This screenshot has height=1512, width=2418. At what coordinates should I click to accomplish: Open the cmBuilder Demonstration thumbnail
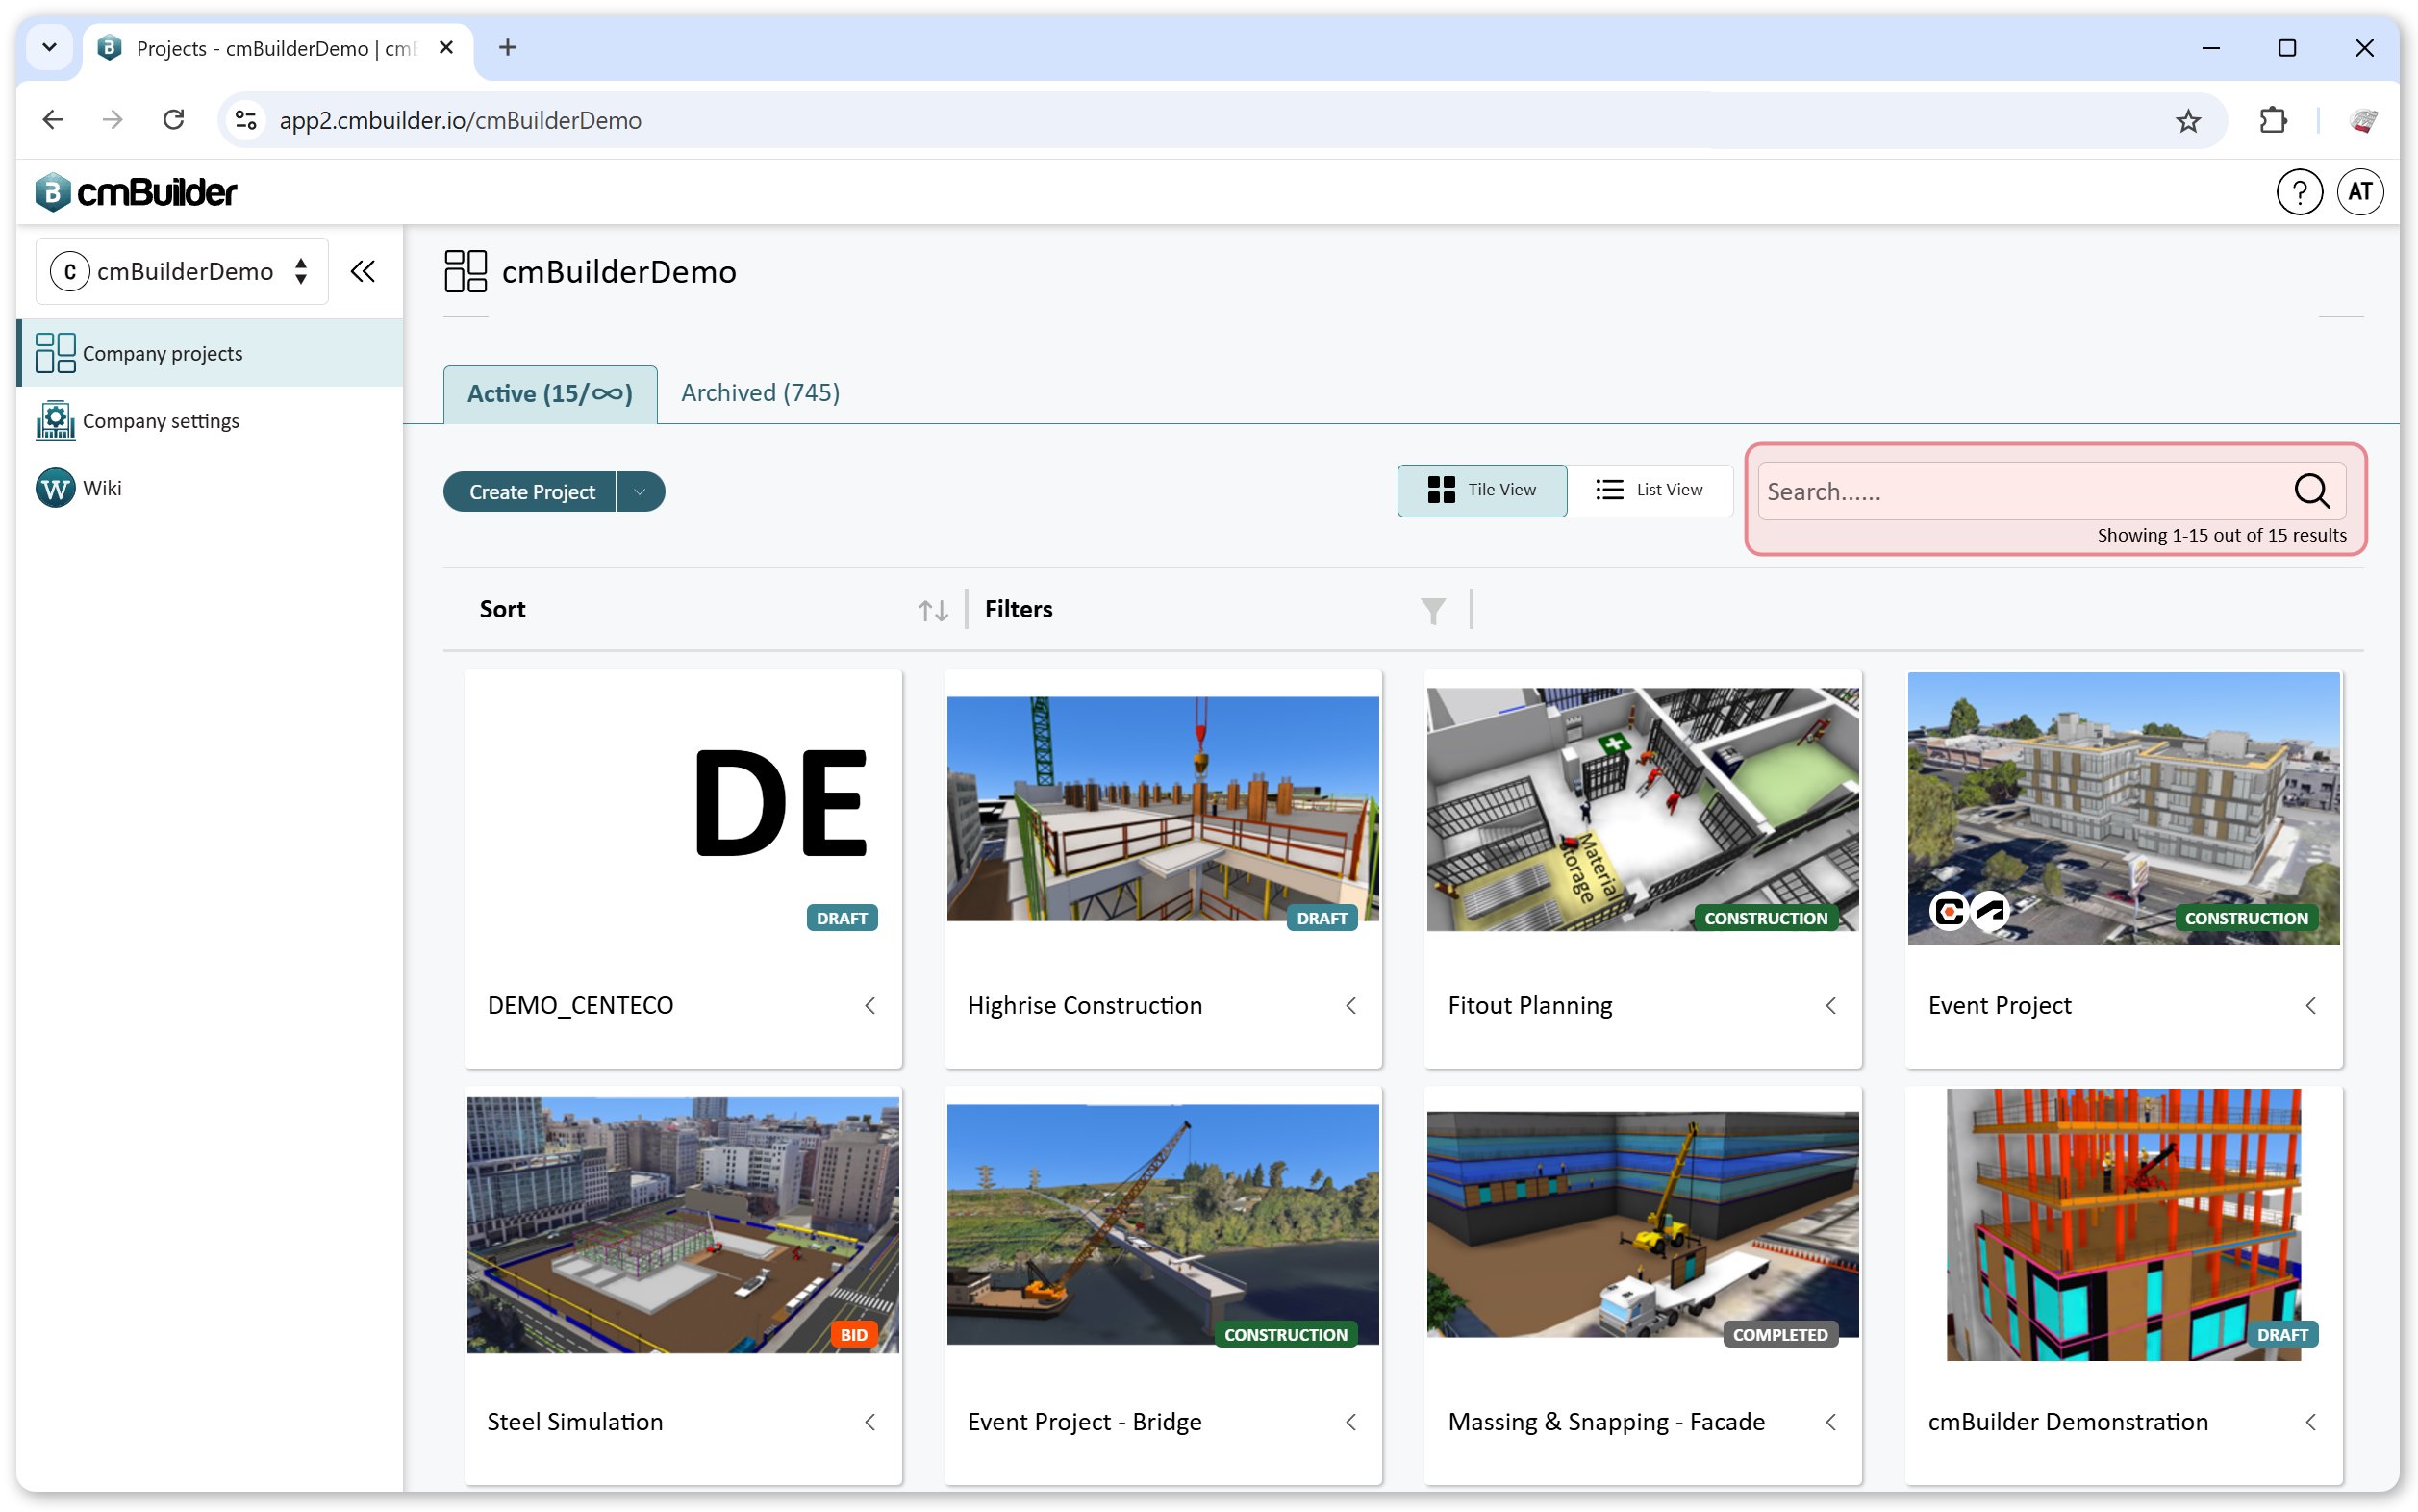(x=2122, y=1224)
